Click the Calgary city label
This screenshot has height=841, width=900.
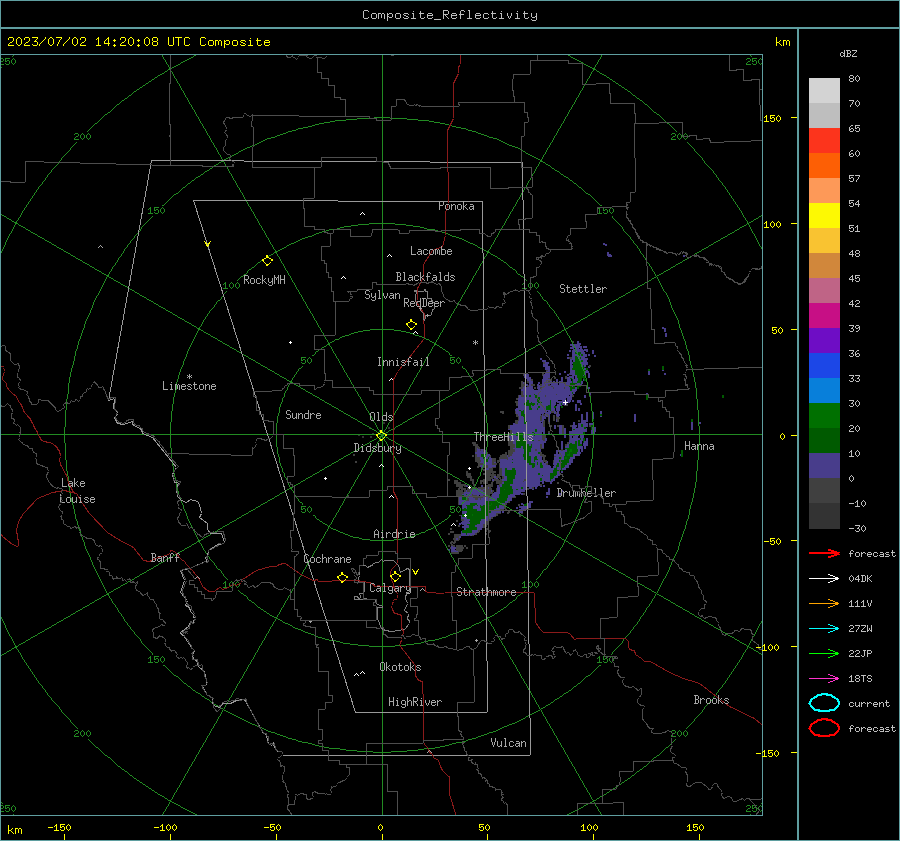[x=390, y=588]
